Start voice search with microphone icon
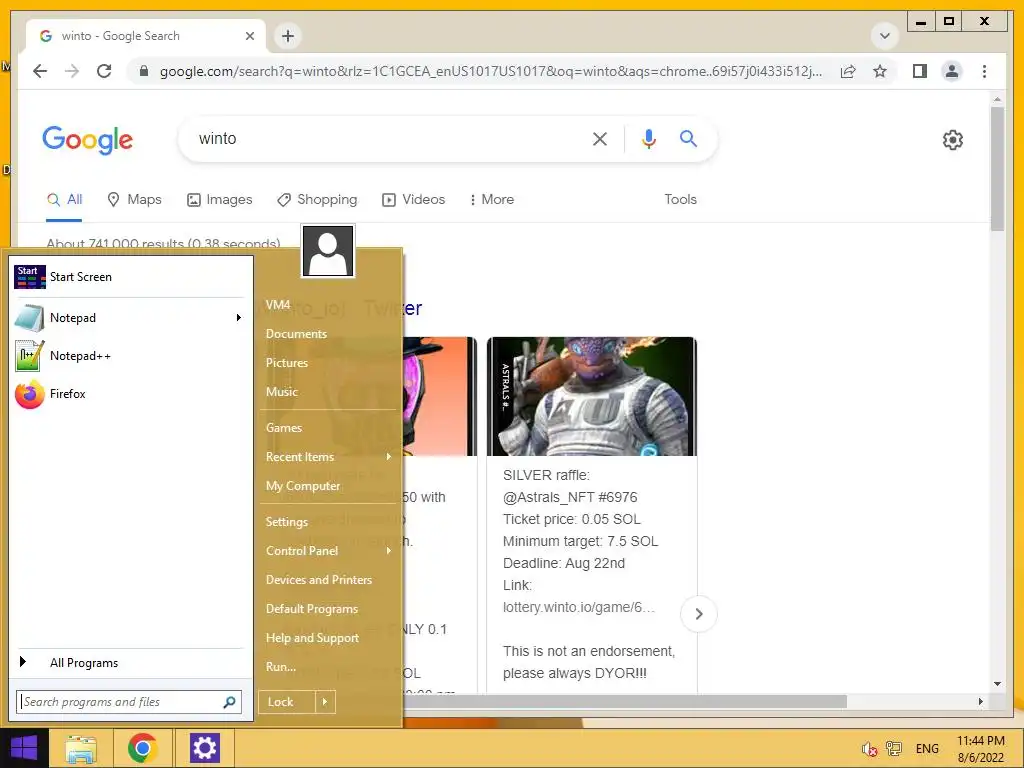Screen dimensions: 1024x768 click(x=648, y=138)
